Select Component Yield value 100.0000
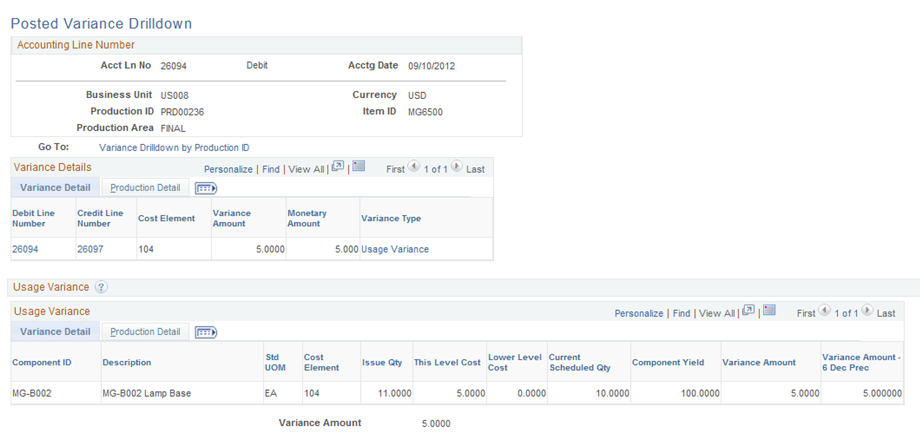Screen dimensions: 920x444 [700, 394]
